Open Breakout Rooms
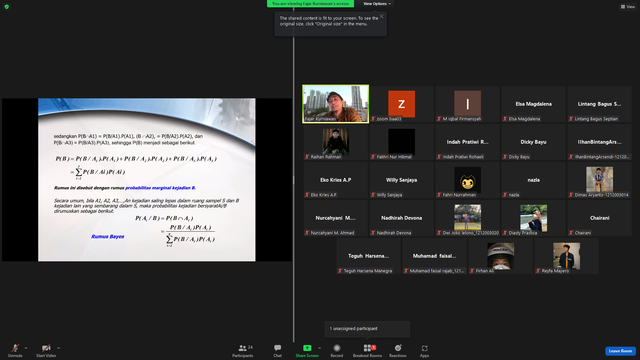The image size is (640, 360). 367,350
